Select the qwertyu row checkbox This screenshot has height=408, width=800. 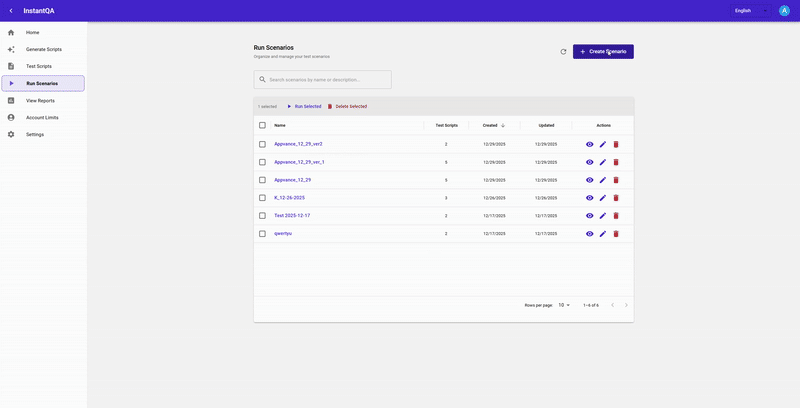coord(263,233)
